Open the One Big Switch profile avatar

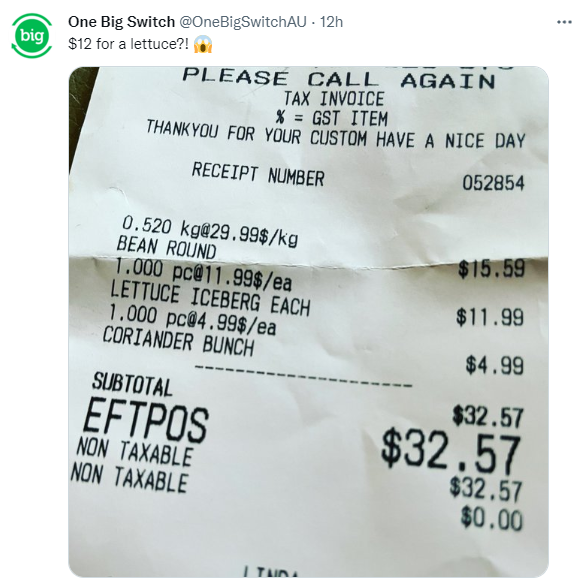(32, 36)
